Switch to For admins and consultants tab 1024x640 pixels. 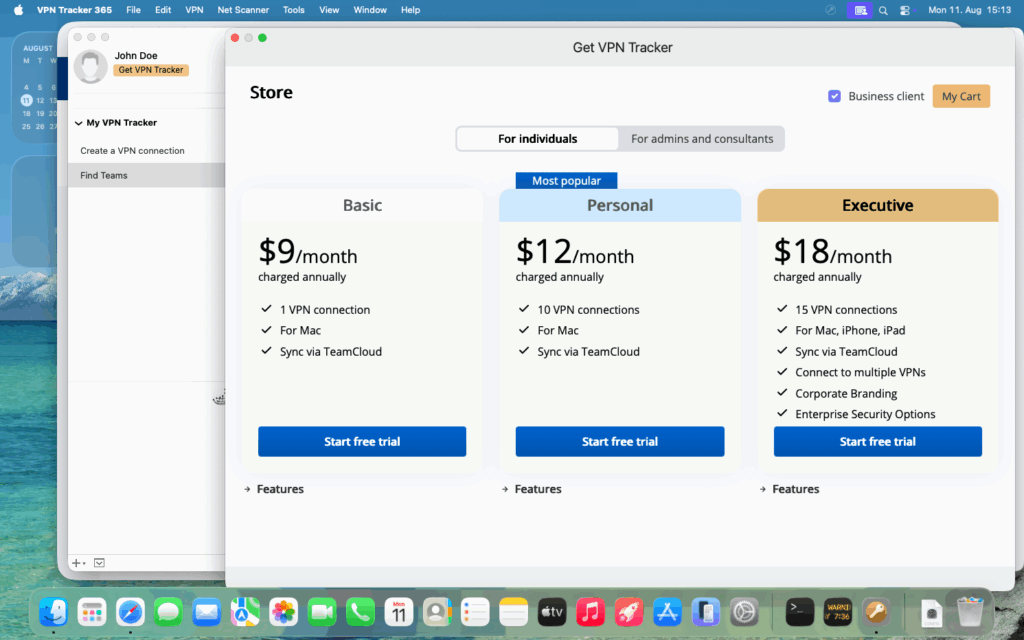702,138
